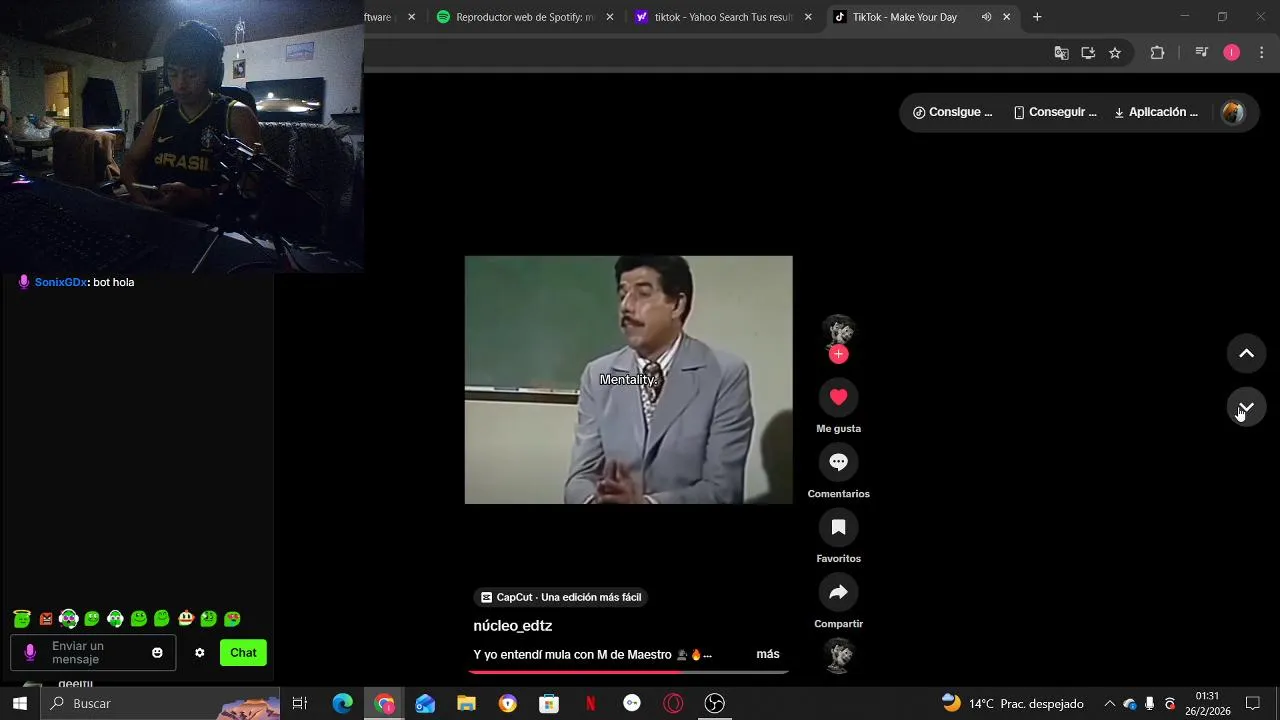Viewport: 1280px width, 720px height.
Task: Go to the next video with down arrow
Action: (1246, 407)
